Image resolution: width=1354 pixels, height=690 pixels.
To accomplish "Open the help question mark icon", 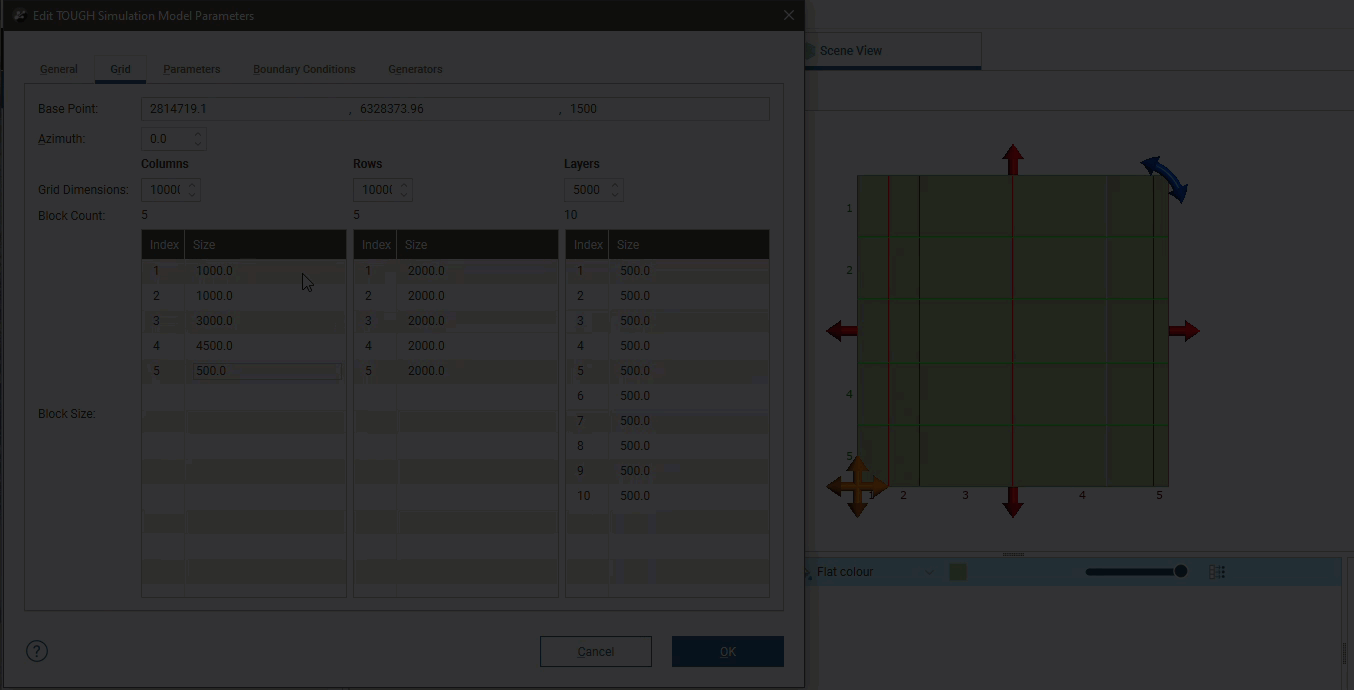I will click(37, 651).
